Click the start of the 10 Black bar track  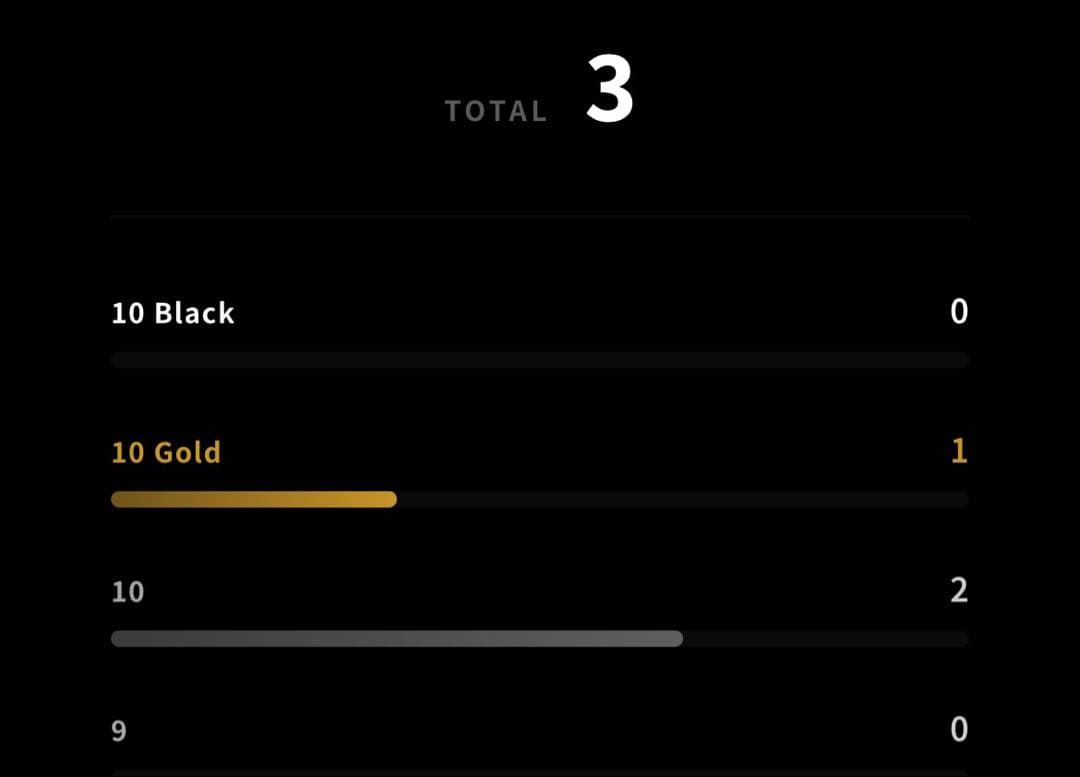[119, 360]
